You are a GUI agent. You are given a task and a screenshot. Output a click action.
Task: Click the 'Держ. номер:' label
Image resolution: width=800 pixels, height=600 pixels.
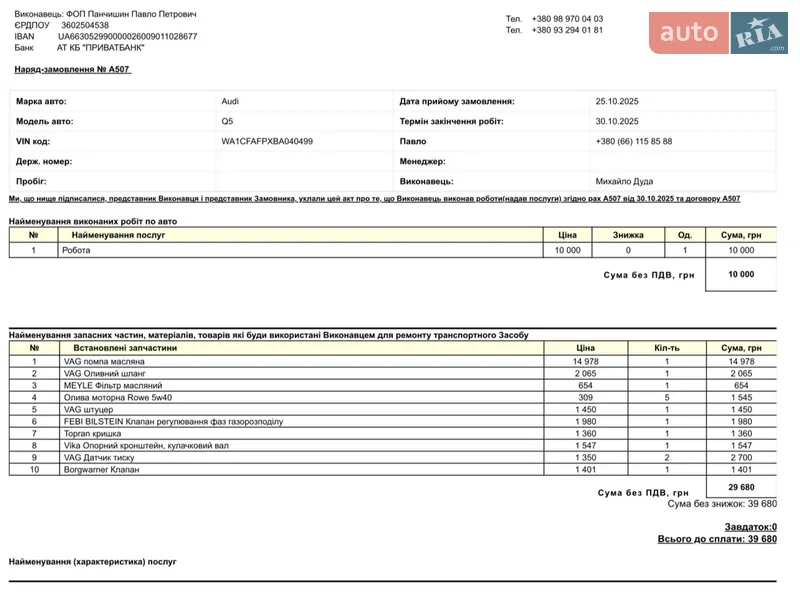[x=44, y=161]
